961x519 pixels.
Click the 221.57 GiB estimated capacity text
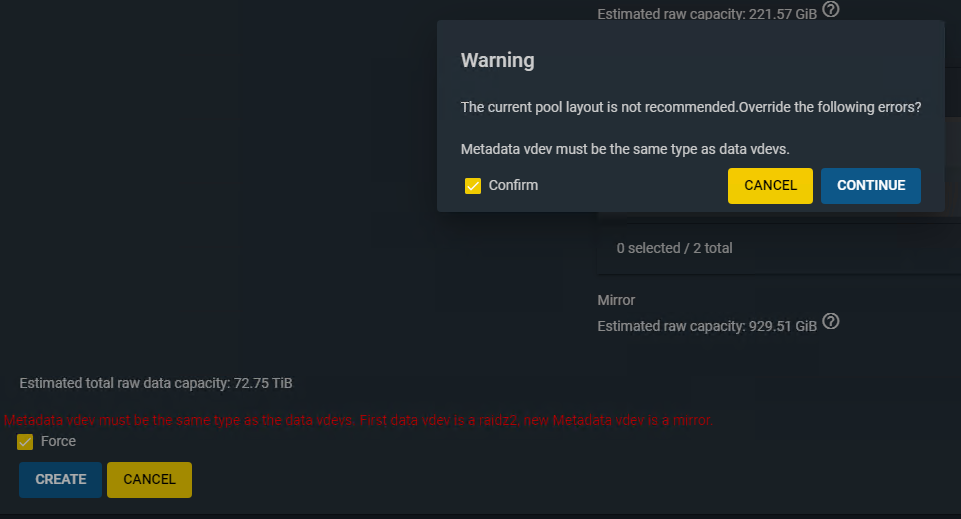(707, 14)
